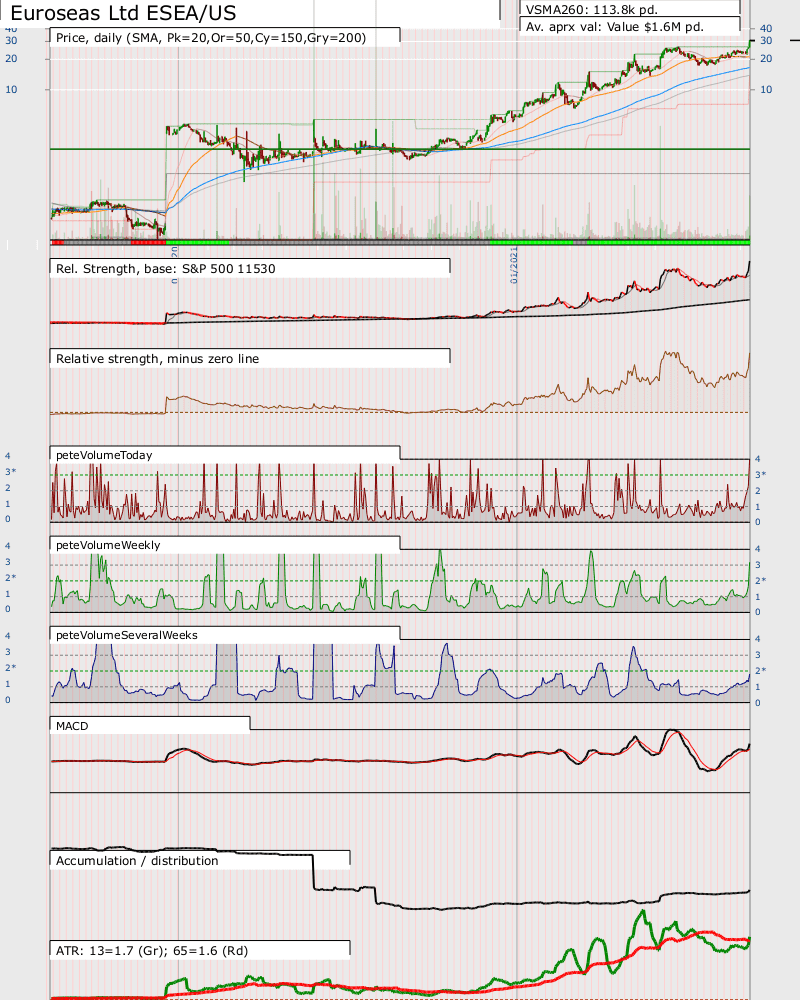Viewport: 800px width, 1000px height.
Task: Click the VSMA260: 113.8k pd. label
Action: click(x=591, y=10)
